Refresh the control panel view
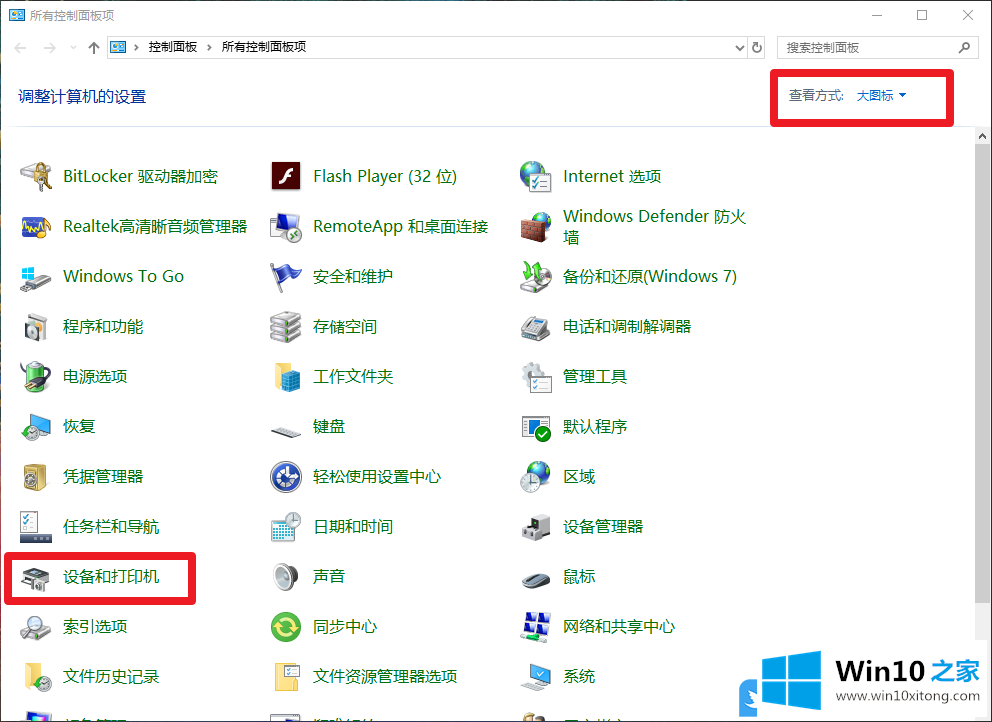Screen dimensions: 992x722 (x=757, y=47)
